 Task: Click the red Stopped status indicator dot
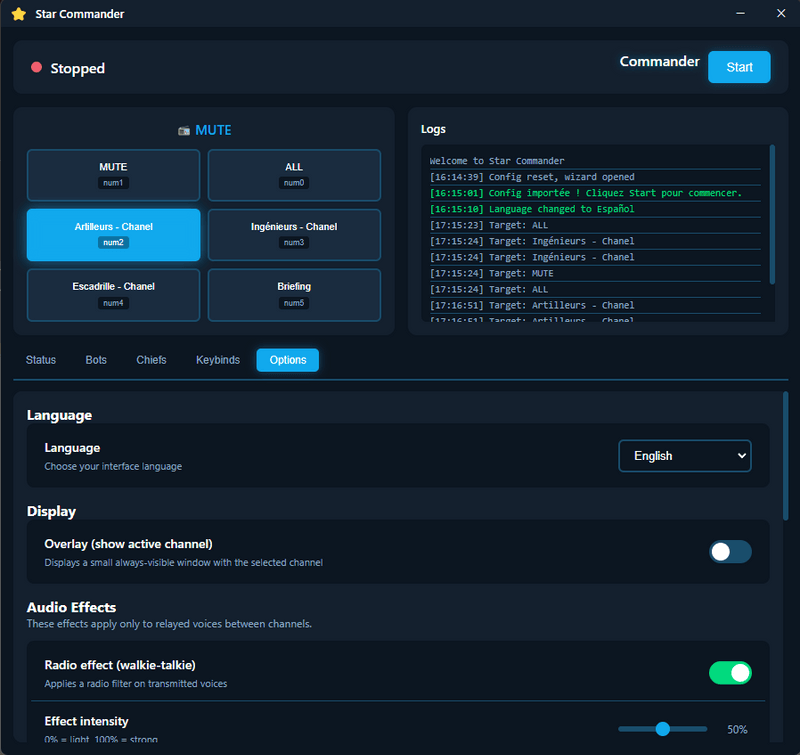36,67
